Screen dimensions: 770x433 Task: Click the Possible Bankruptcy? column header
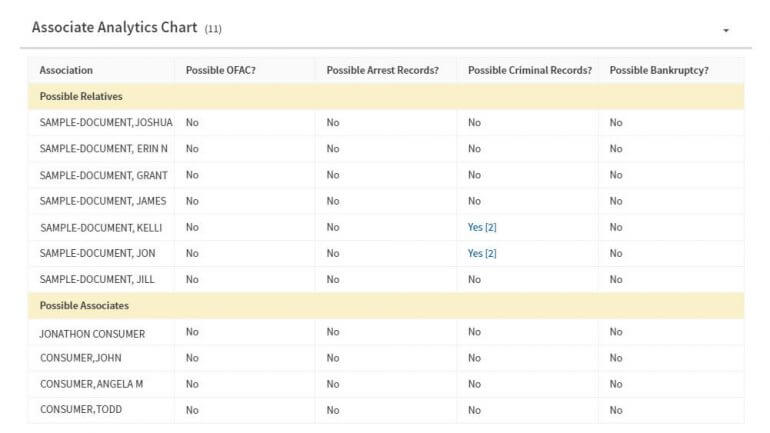[659, 70]
